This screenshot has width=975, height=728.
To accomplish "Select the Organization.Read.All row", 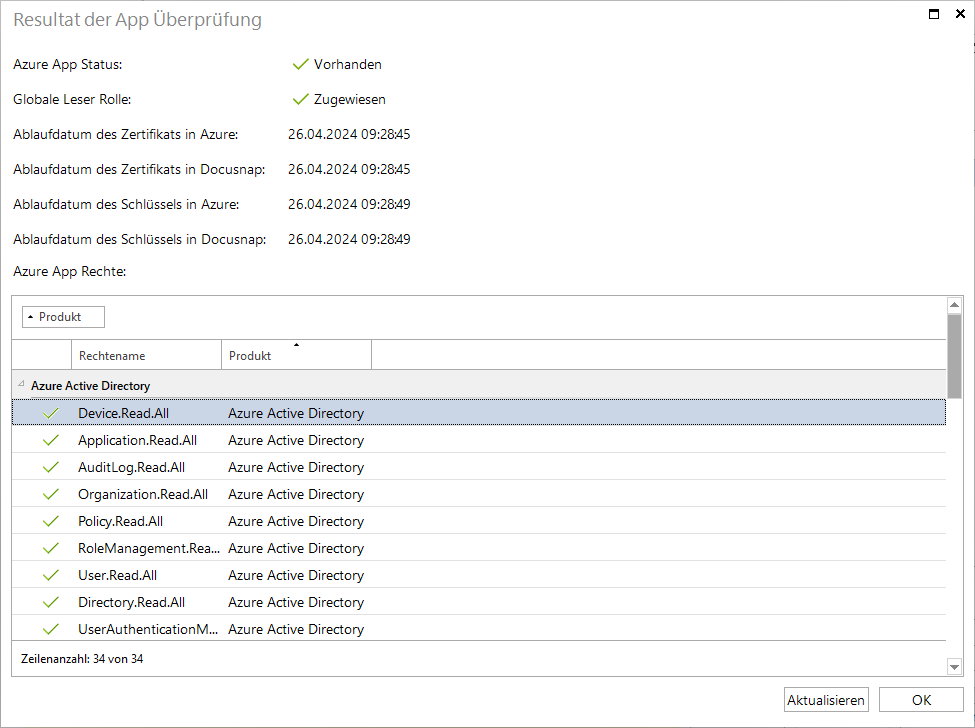I will [x=479, y=494].
